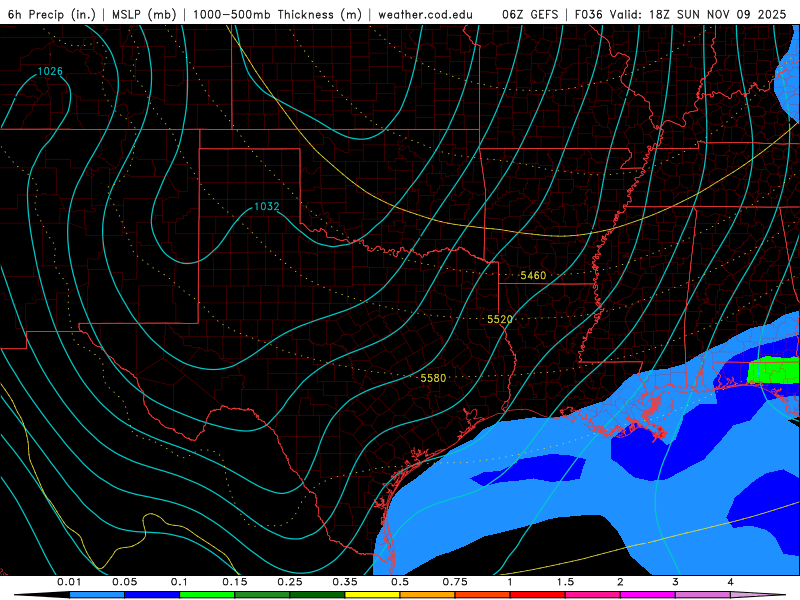This screenshot has width=800, height=600.
Task: Click the 0.15 legend value
Action: pyautogui.click(x=235, y=582)
